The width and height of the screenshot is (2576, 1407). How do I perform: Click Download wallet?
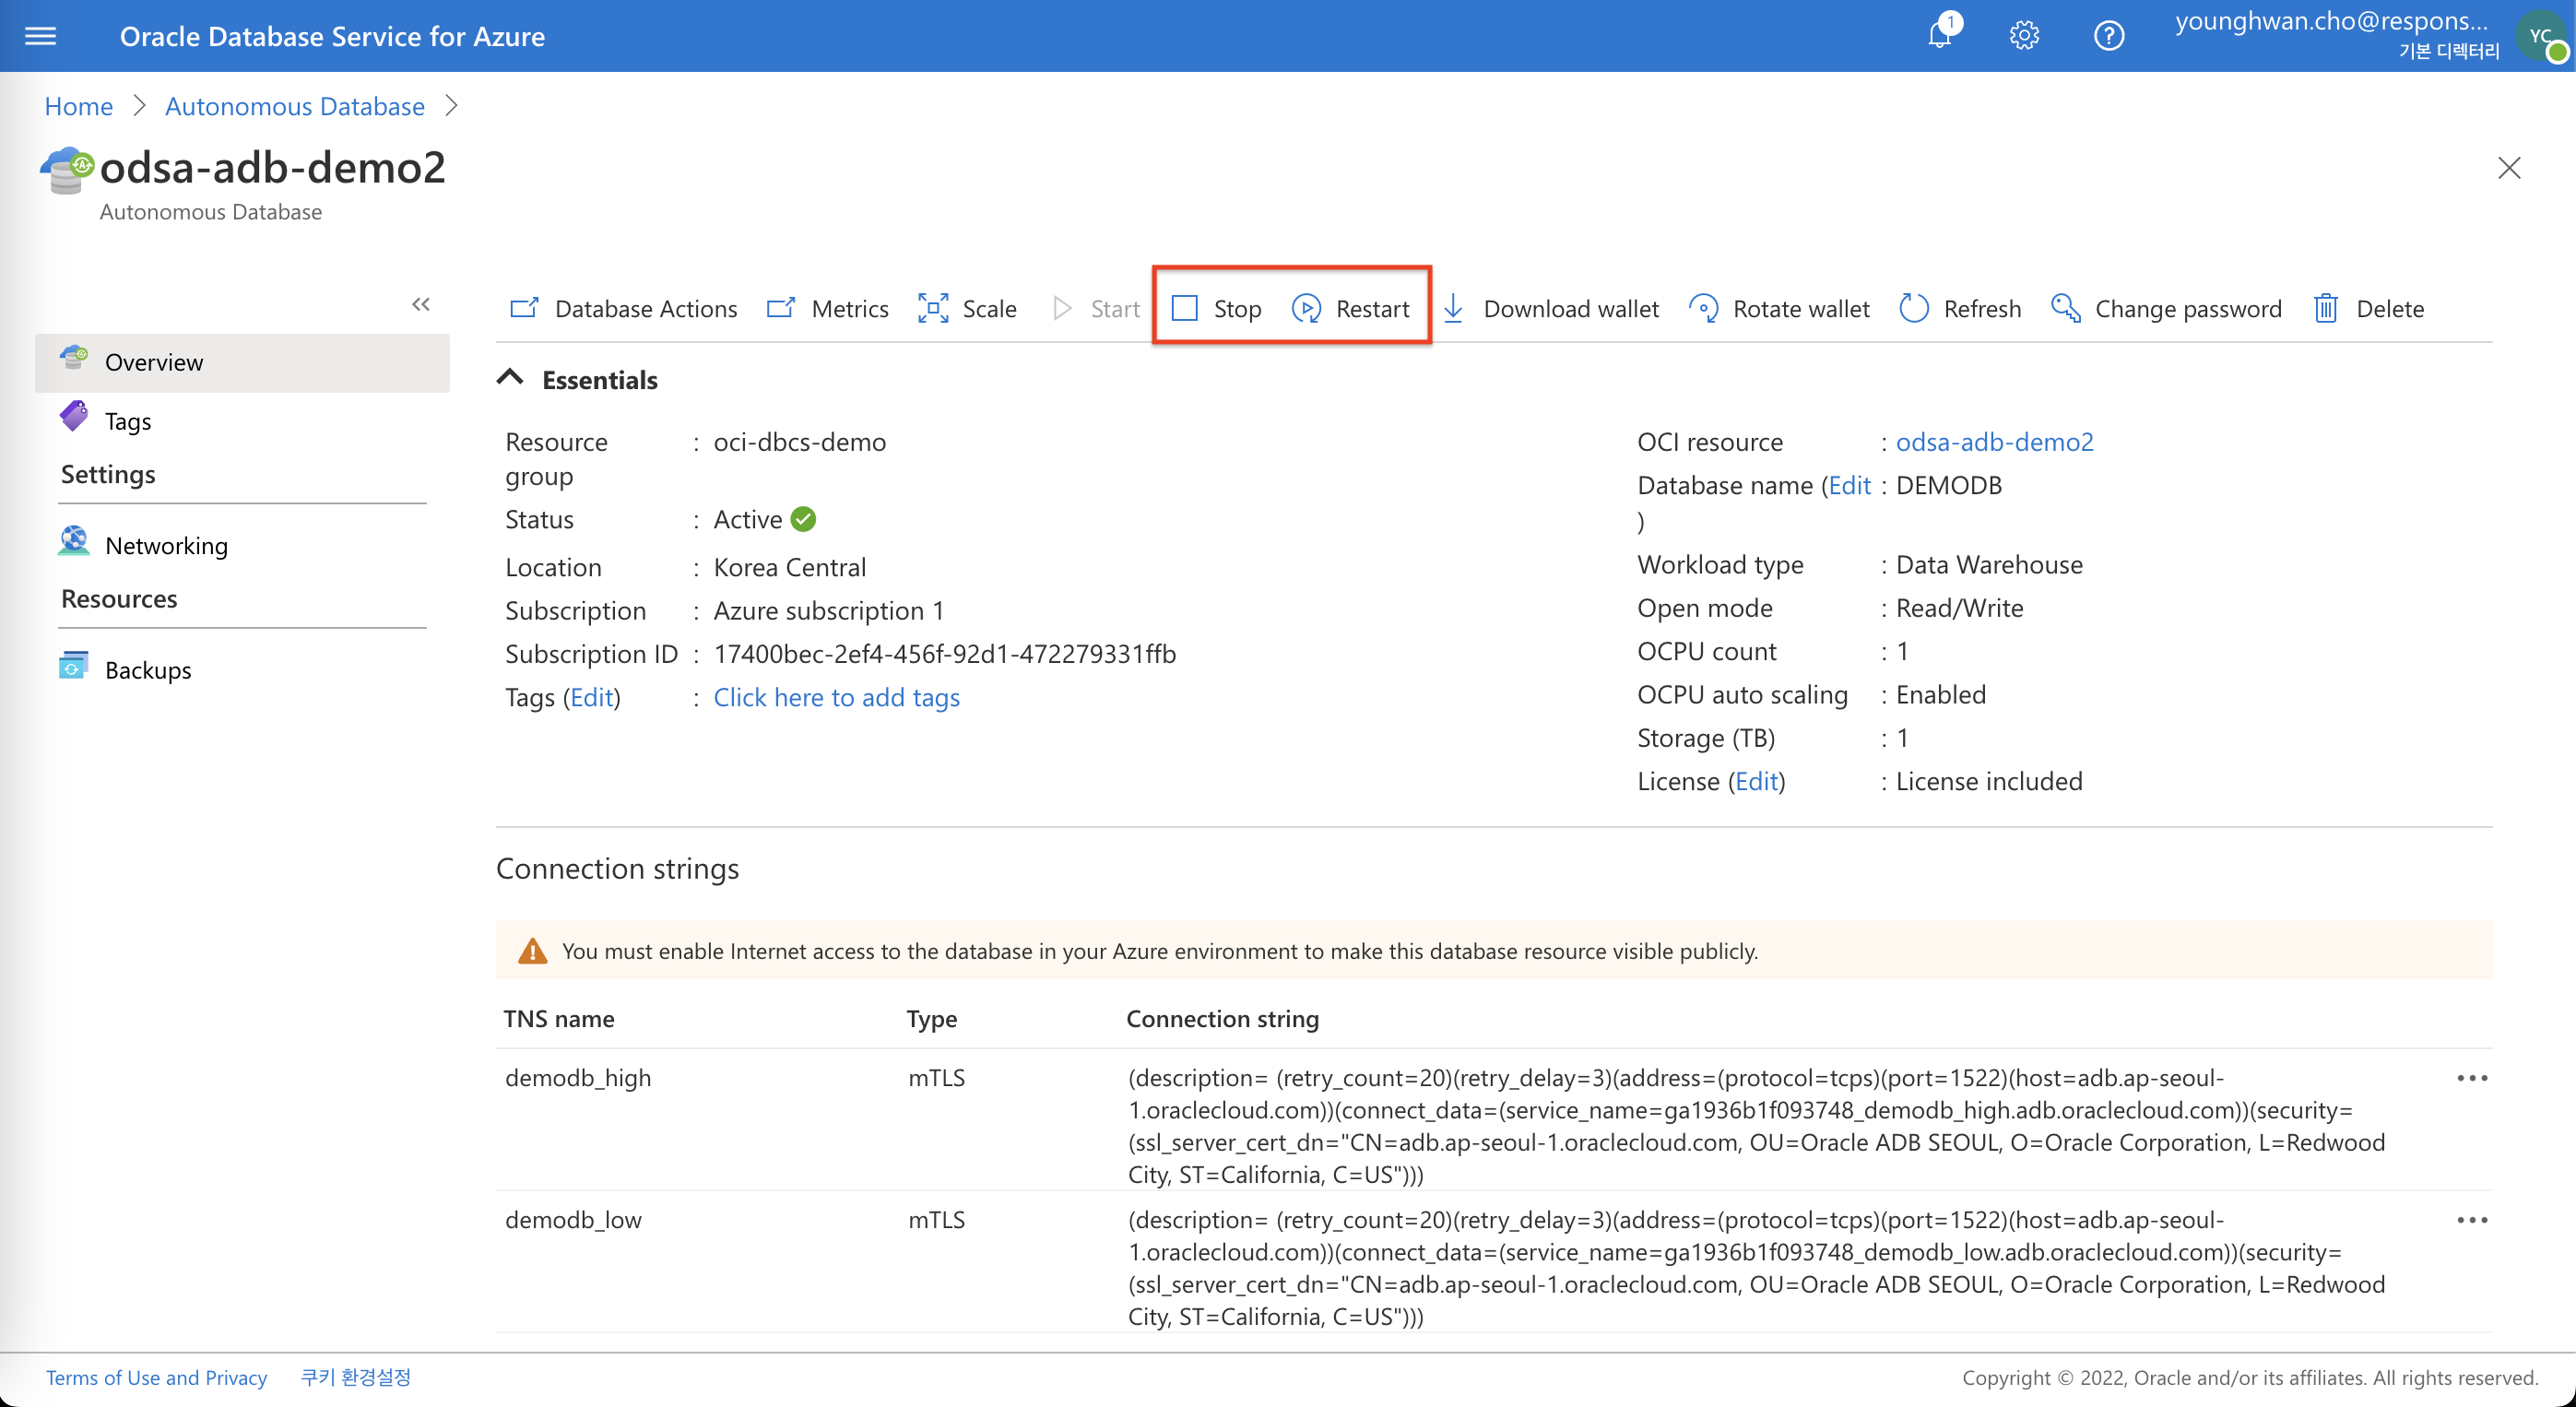[x=1551, y=309]
